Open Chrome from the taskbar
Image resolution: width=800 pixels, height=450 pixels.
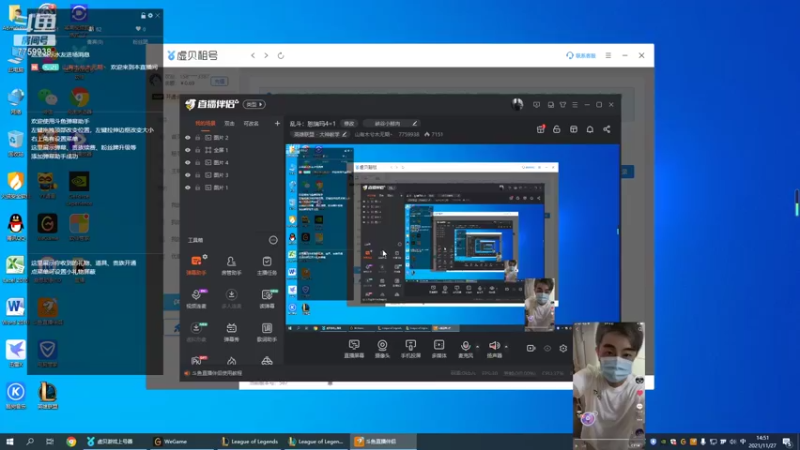(x=71, y=441)
